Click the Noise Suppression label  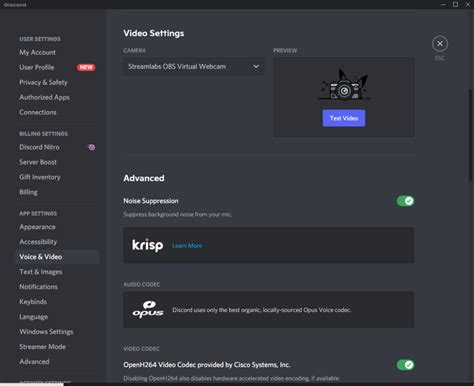[151, 201]
